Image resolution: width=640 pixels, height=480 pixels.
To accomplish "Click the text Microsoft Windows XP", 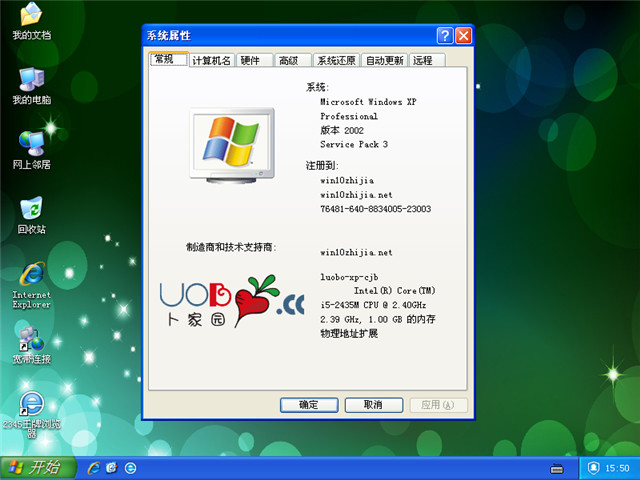I will coord(368,102).
